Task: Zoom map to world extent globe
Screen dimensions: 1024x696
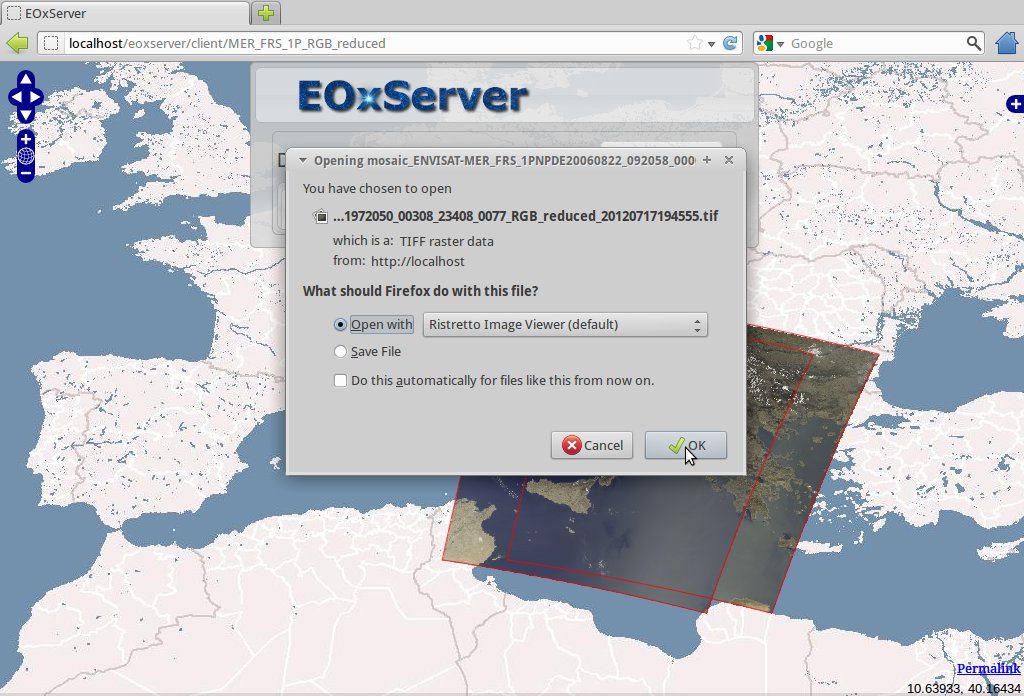Action: click(26, 156)
